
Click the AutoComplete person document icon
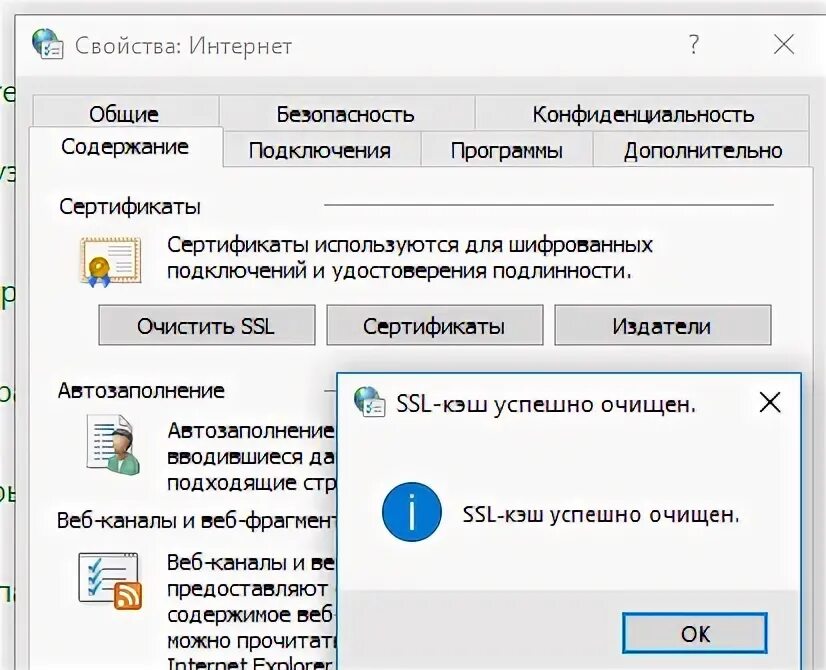click(x=113, y=445)
